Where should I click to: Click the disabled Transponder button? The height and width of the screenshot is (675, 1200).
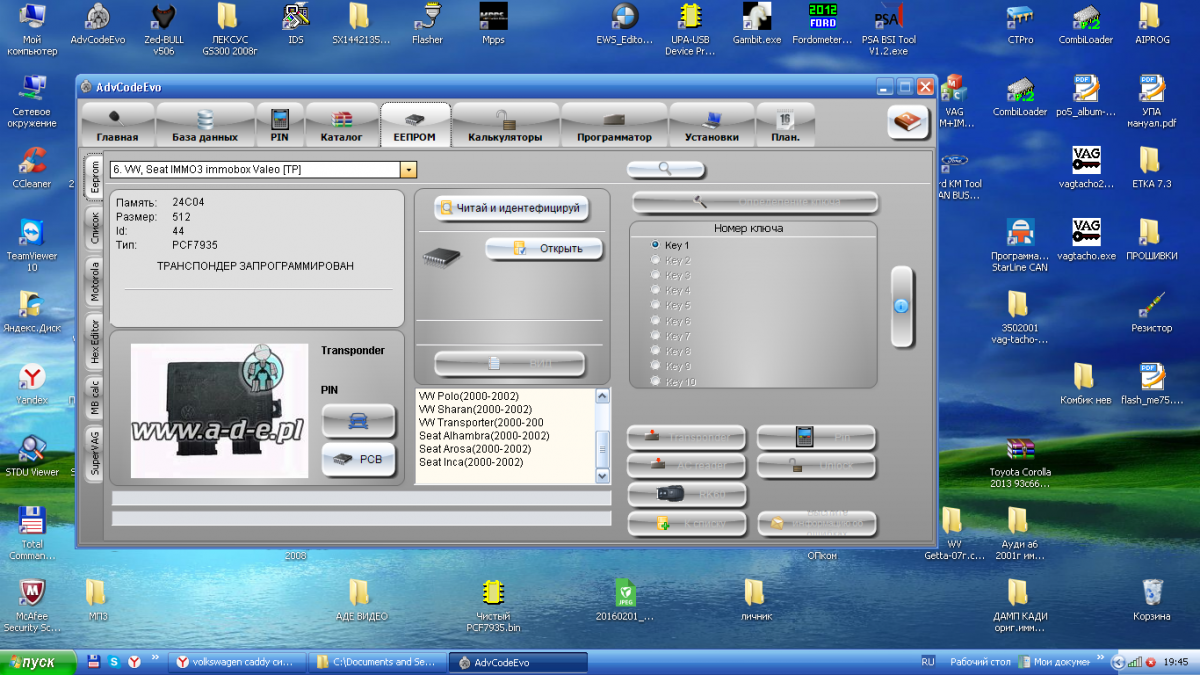pyautogui.click(x=687, y=437)
